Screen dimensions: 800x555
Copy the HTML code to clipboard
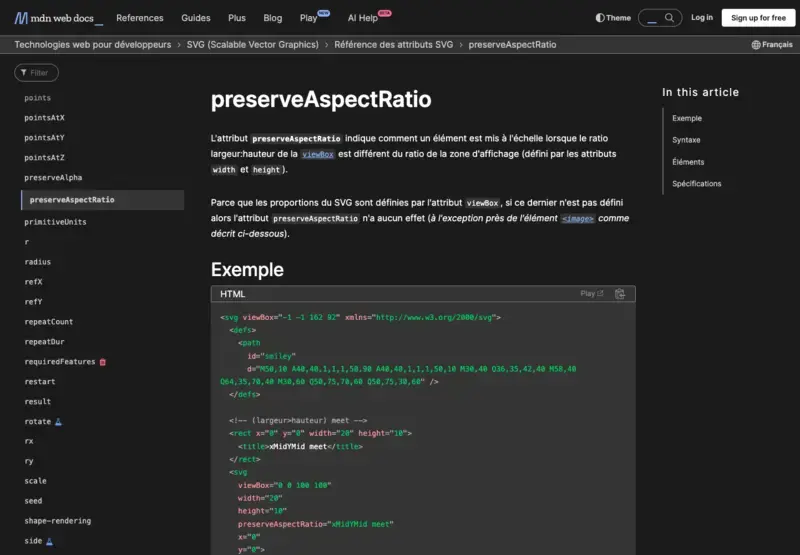(620, 294)
